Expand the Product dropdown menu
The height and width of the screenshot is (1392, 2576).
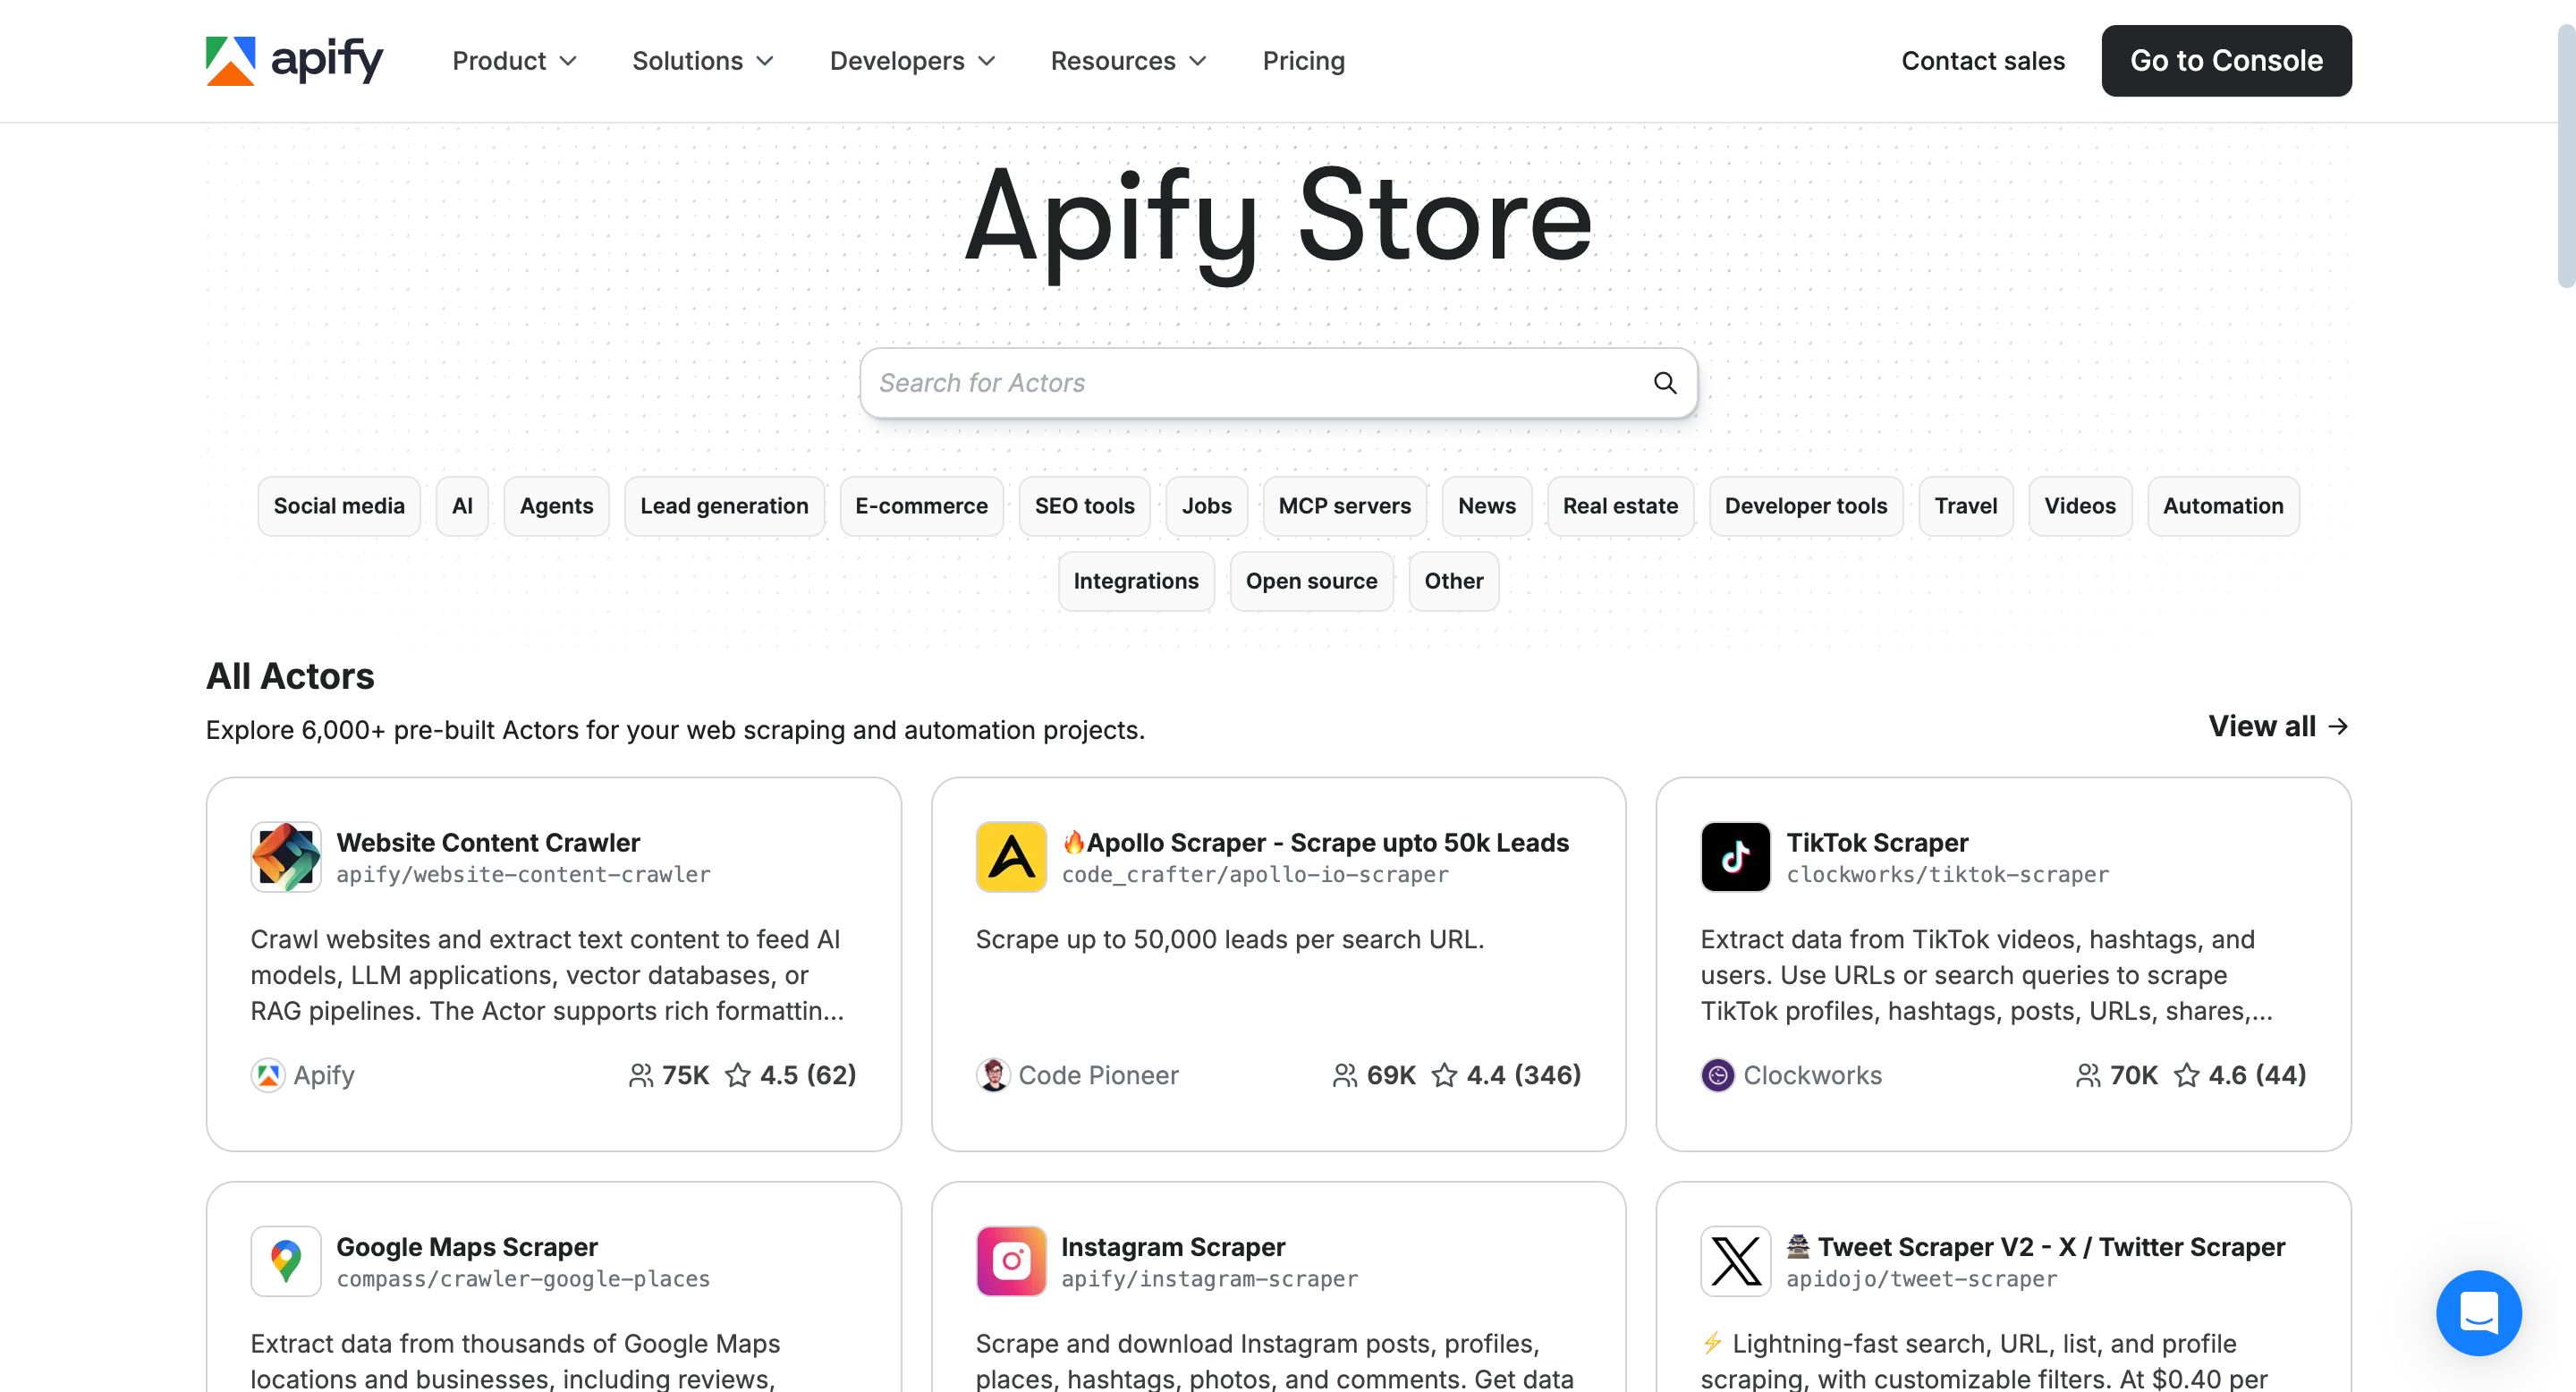[x=514, y=61]
